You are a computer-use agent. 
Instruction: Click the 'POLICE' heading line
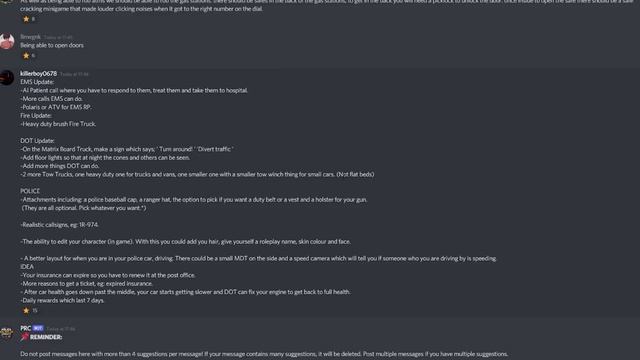click(30, 191)
